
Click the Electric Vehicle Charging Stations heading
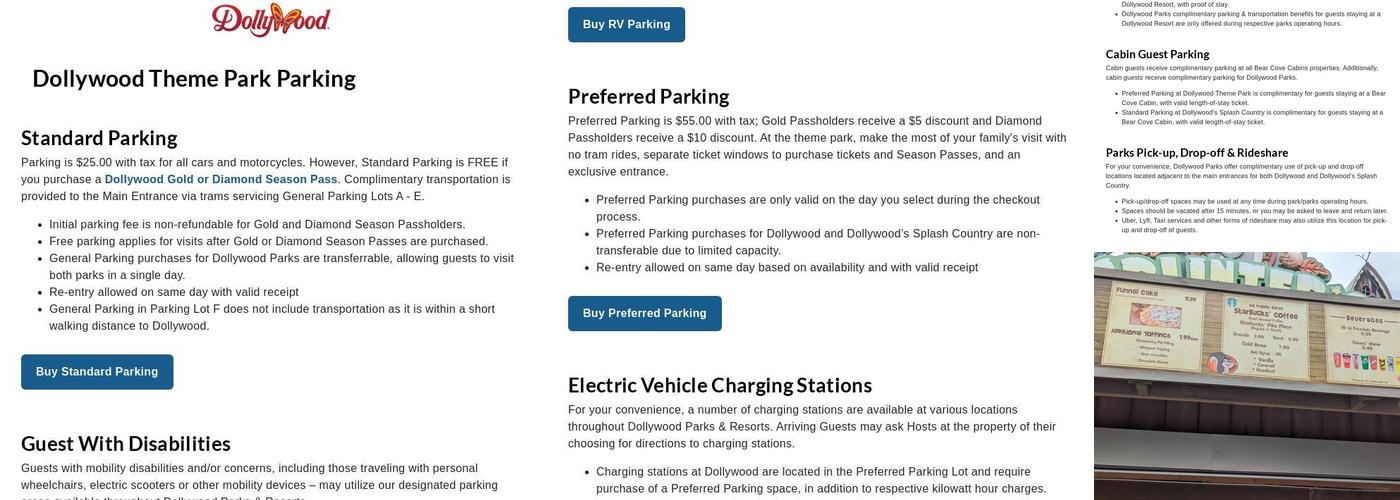(720, 385)
